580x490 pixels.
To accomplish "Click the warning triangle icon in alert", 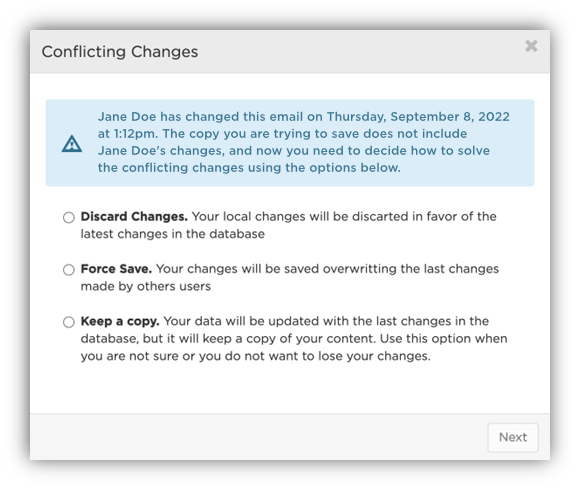I will click(x=72, y=144).
